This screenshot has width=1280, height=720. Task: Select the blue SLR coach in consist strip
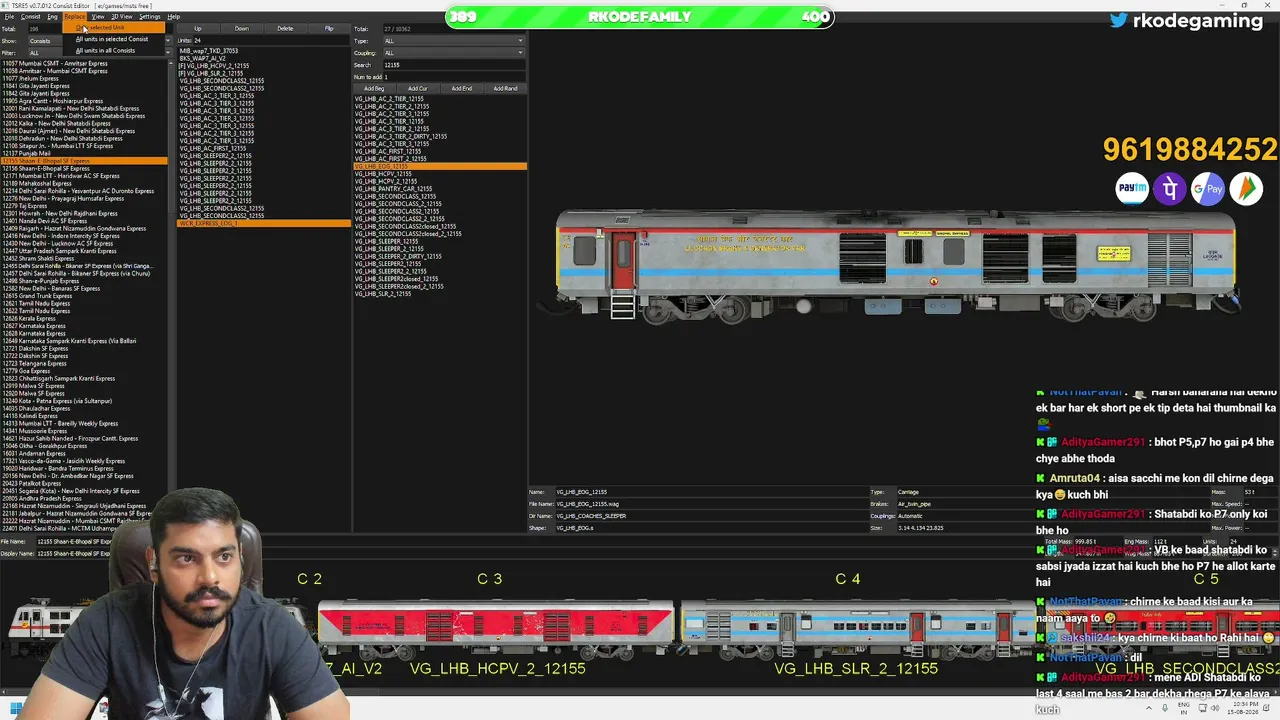pos(858,630)
